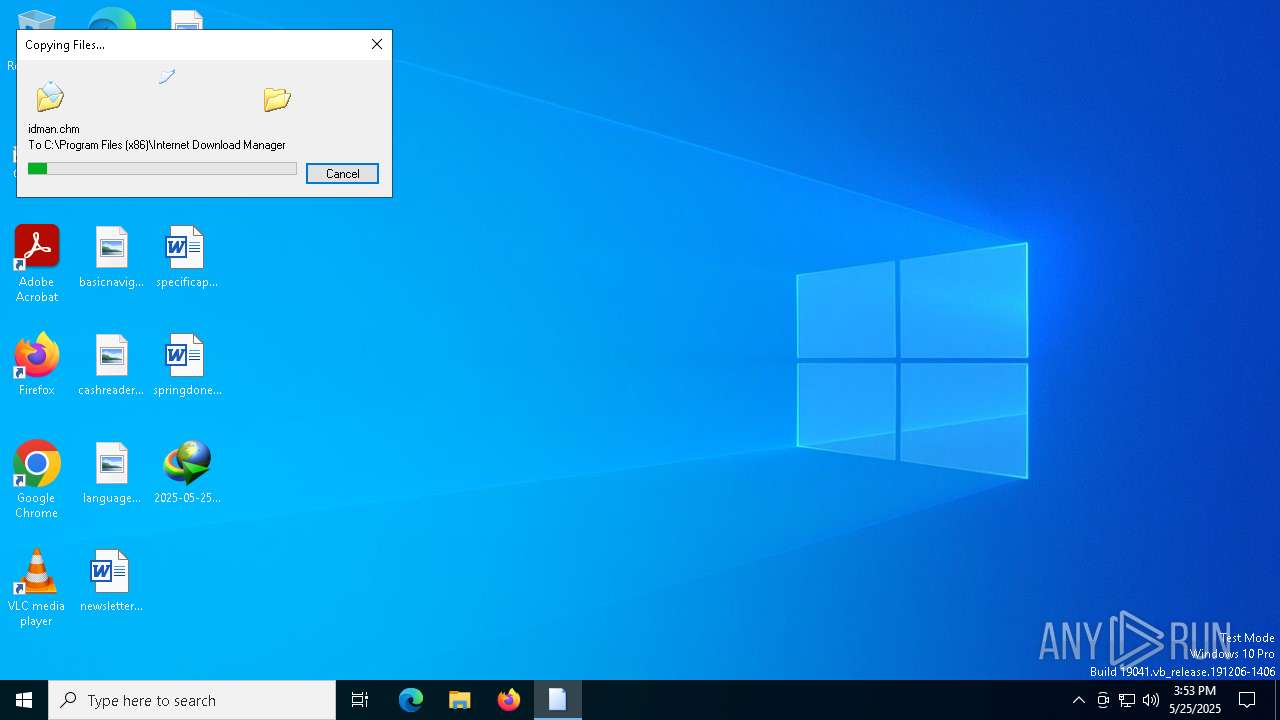Select the specificap... Word document
The height and width of the screenshot is (720, 1280).
click(x=186, y=257)
